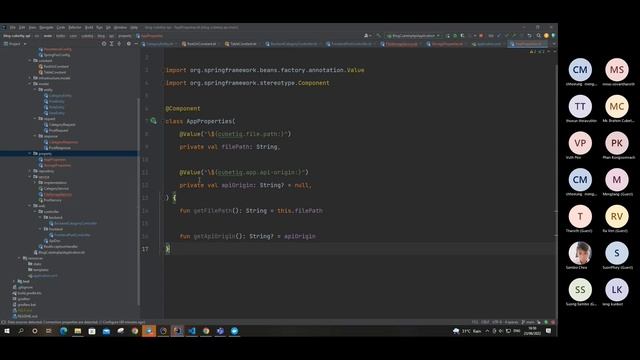Open Microsoft Edge from taskbar
Image resolution: width=640 pixels, height=360 pixels.
click(63, 331)
